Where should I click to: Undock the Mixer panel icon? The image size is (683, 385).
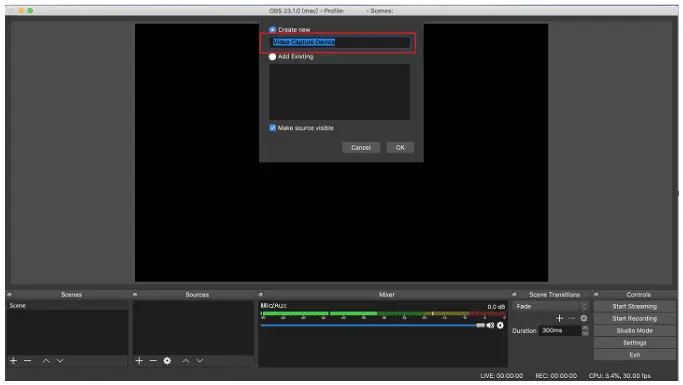pyautogui.click(x=260, y=294)
